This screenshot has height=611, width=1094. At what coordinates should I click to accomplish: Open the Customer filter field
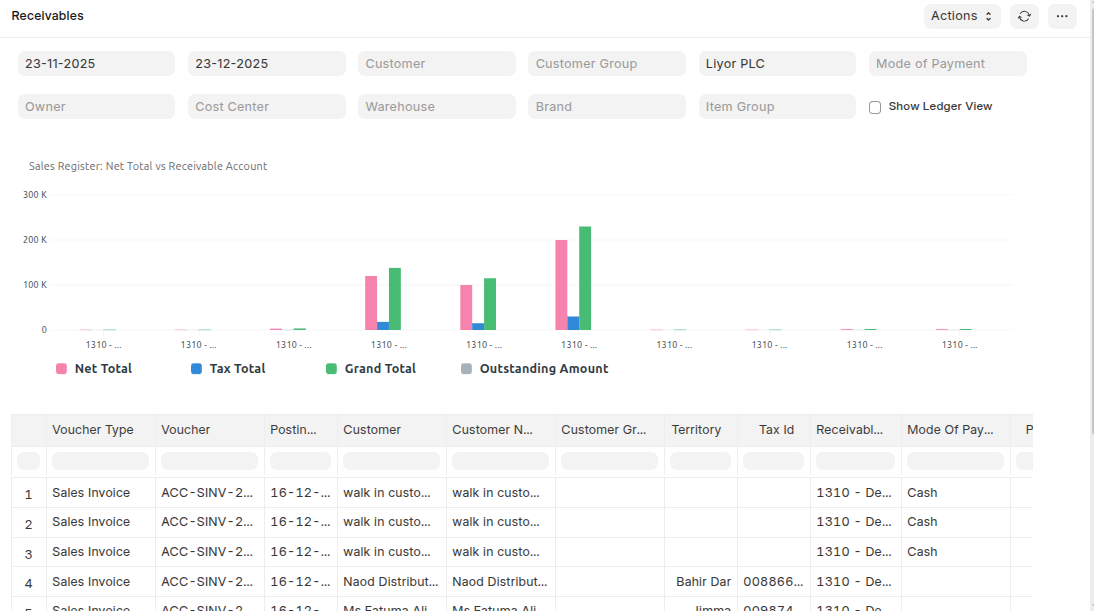[436, 64]
